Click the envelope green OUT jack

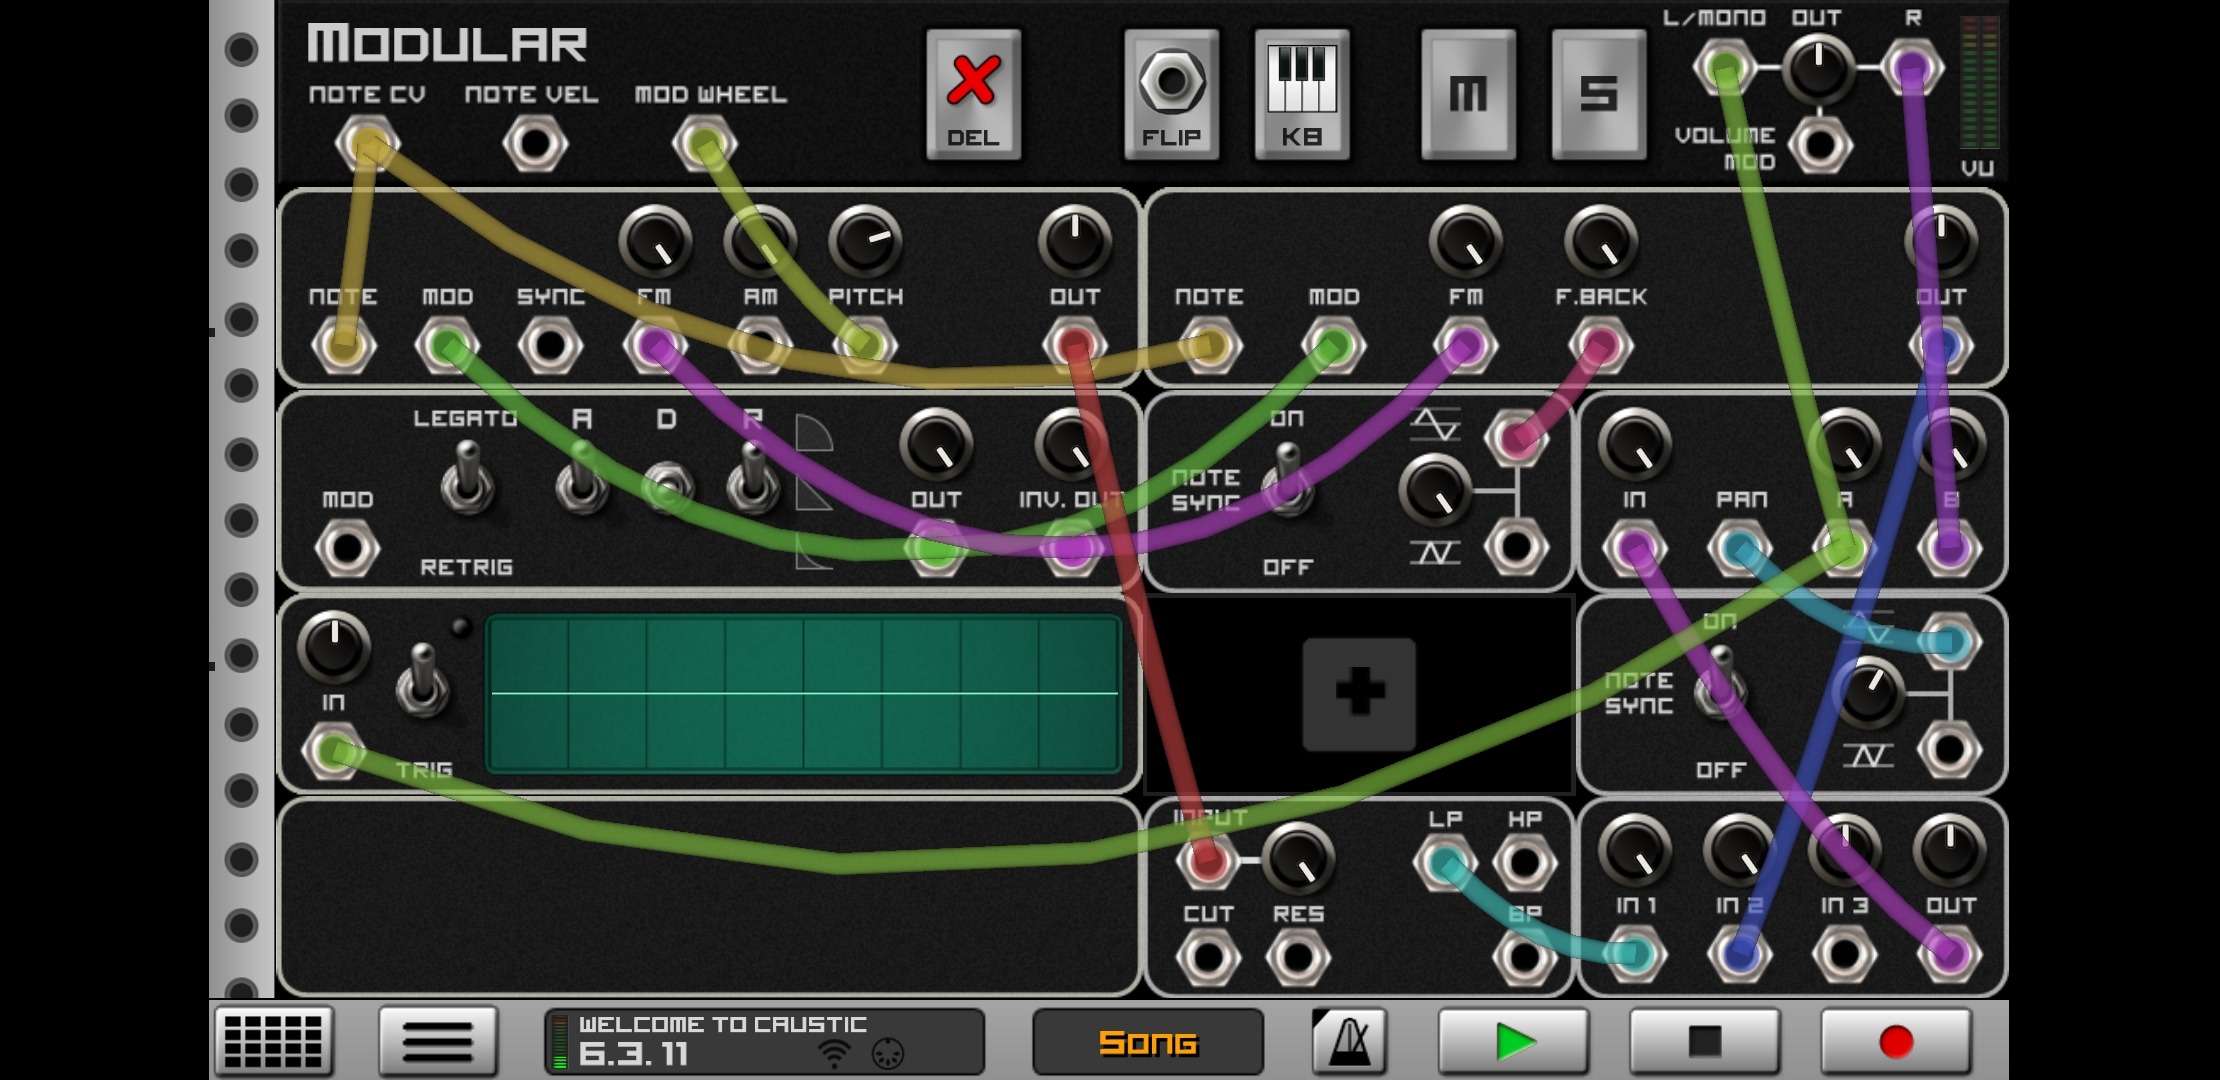click(936, 548)
